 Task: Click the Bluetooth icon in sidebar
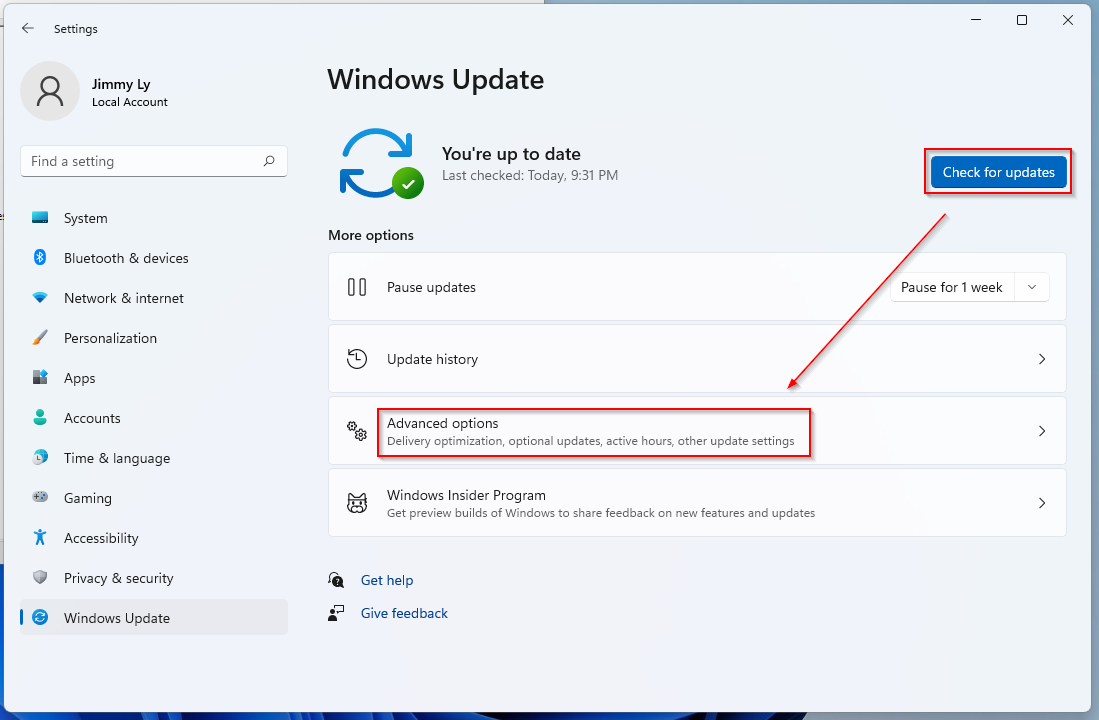click(x=40, y=257)
